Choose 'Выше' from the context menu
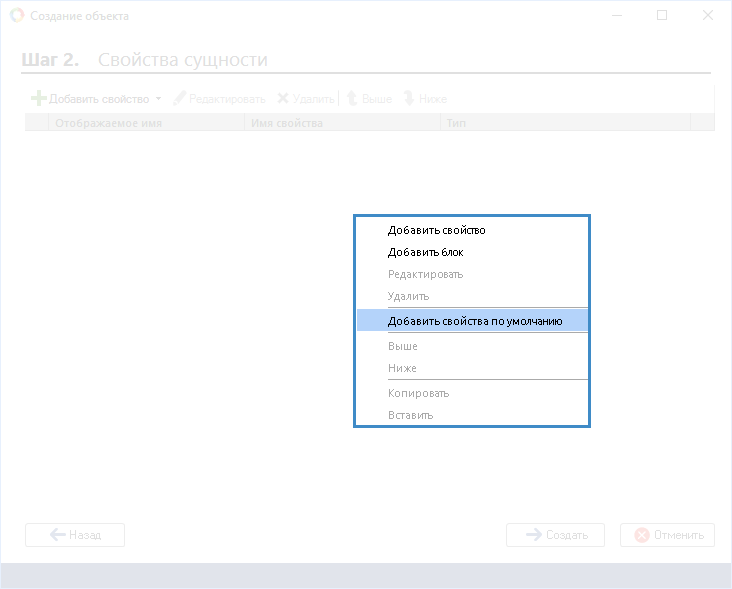 (x=402, y=346)
